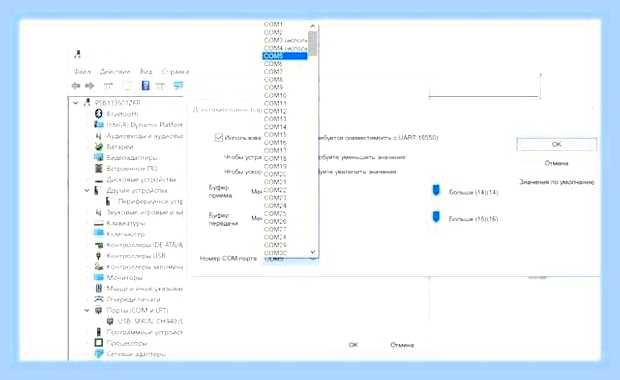Click the COM list scrollbar thumb

312,43
